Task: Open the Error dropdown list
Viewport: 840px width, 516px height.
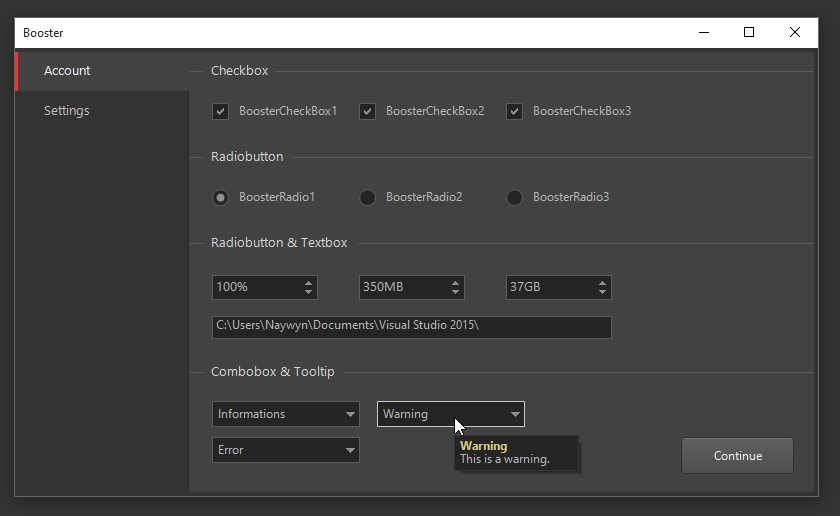Action: 286,450
